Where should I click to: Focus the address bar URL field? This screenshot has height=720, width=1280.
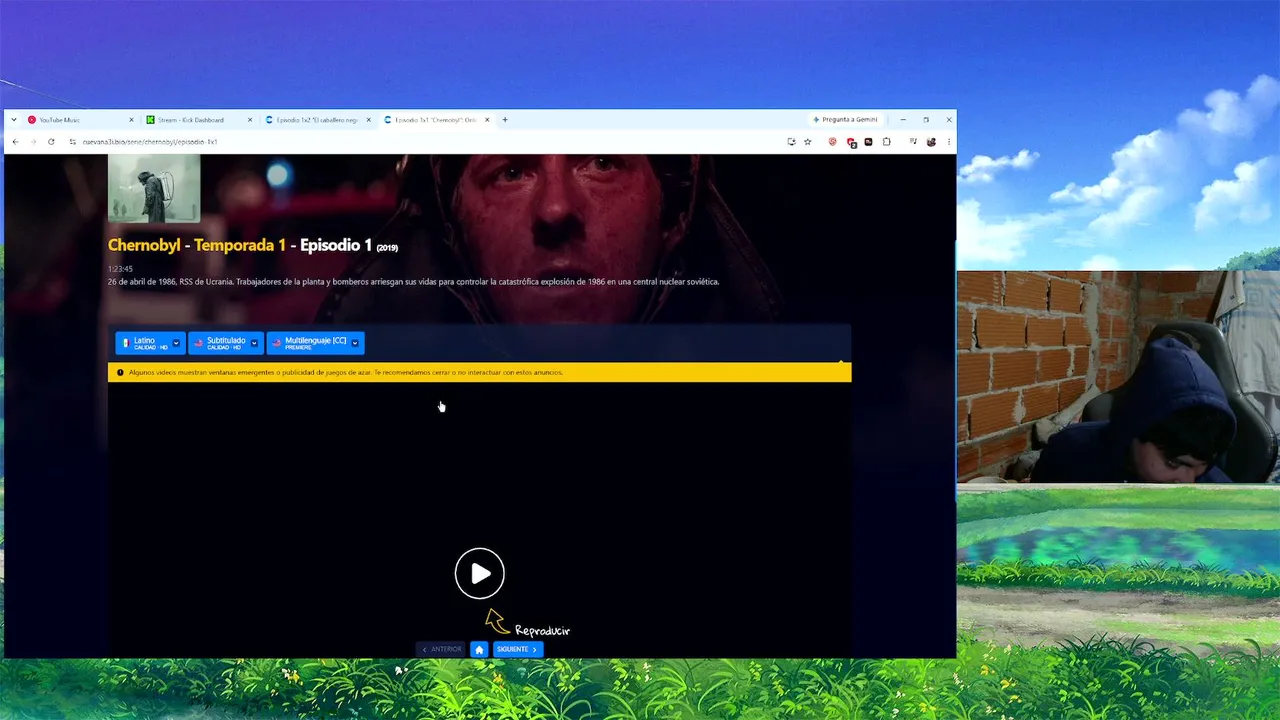coord(430,142)
